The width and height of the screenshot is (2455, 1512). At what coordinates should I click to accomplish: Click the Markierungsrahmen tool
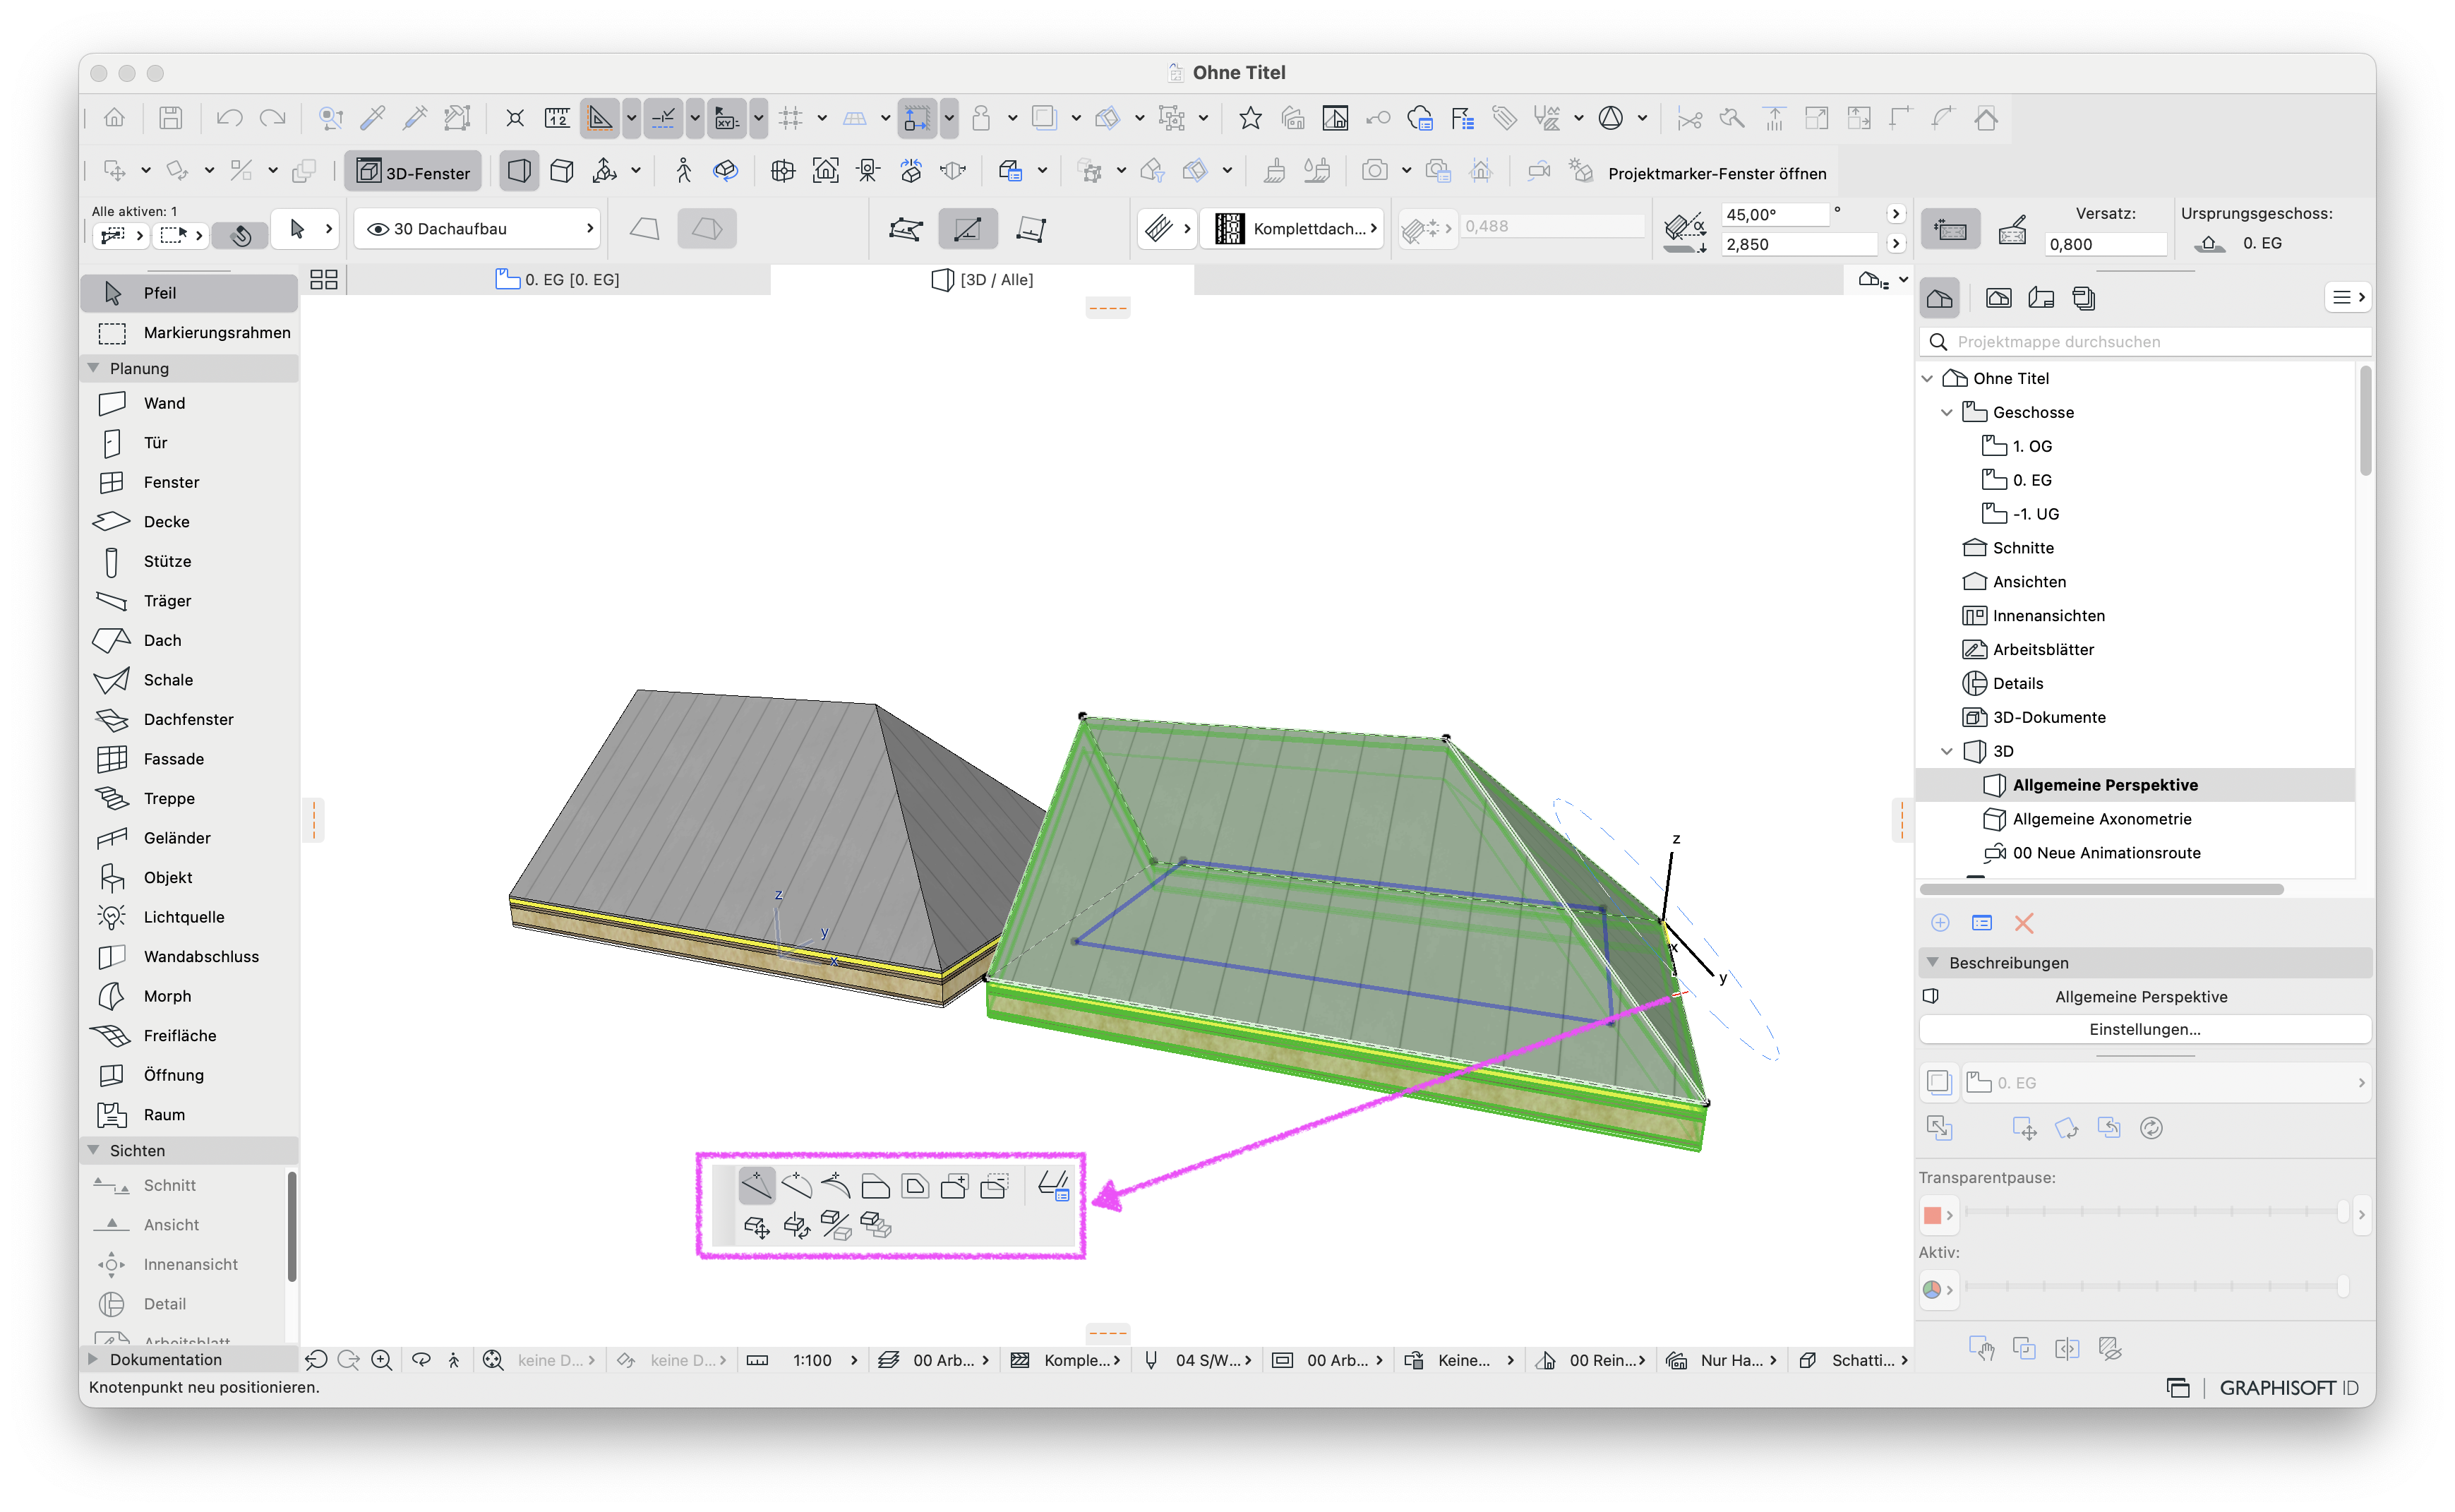click(x=188, y=333)
